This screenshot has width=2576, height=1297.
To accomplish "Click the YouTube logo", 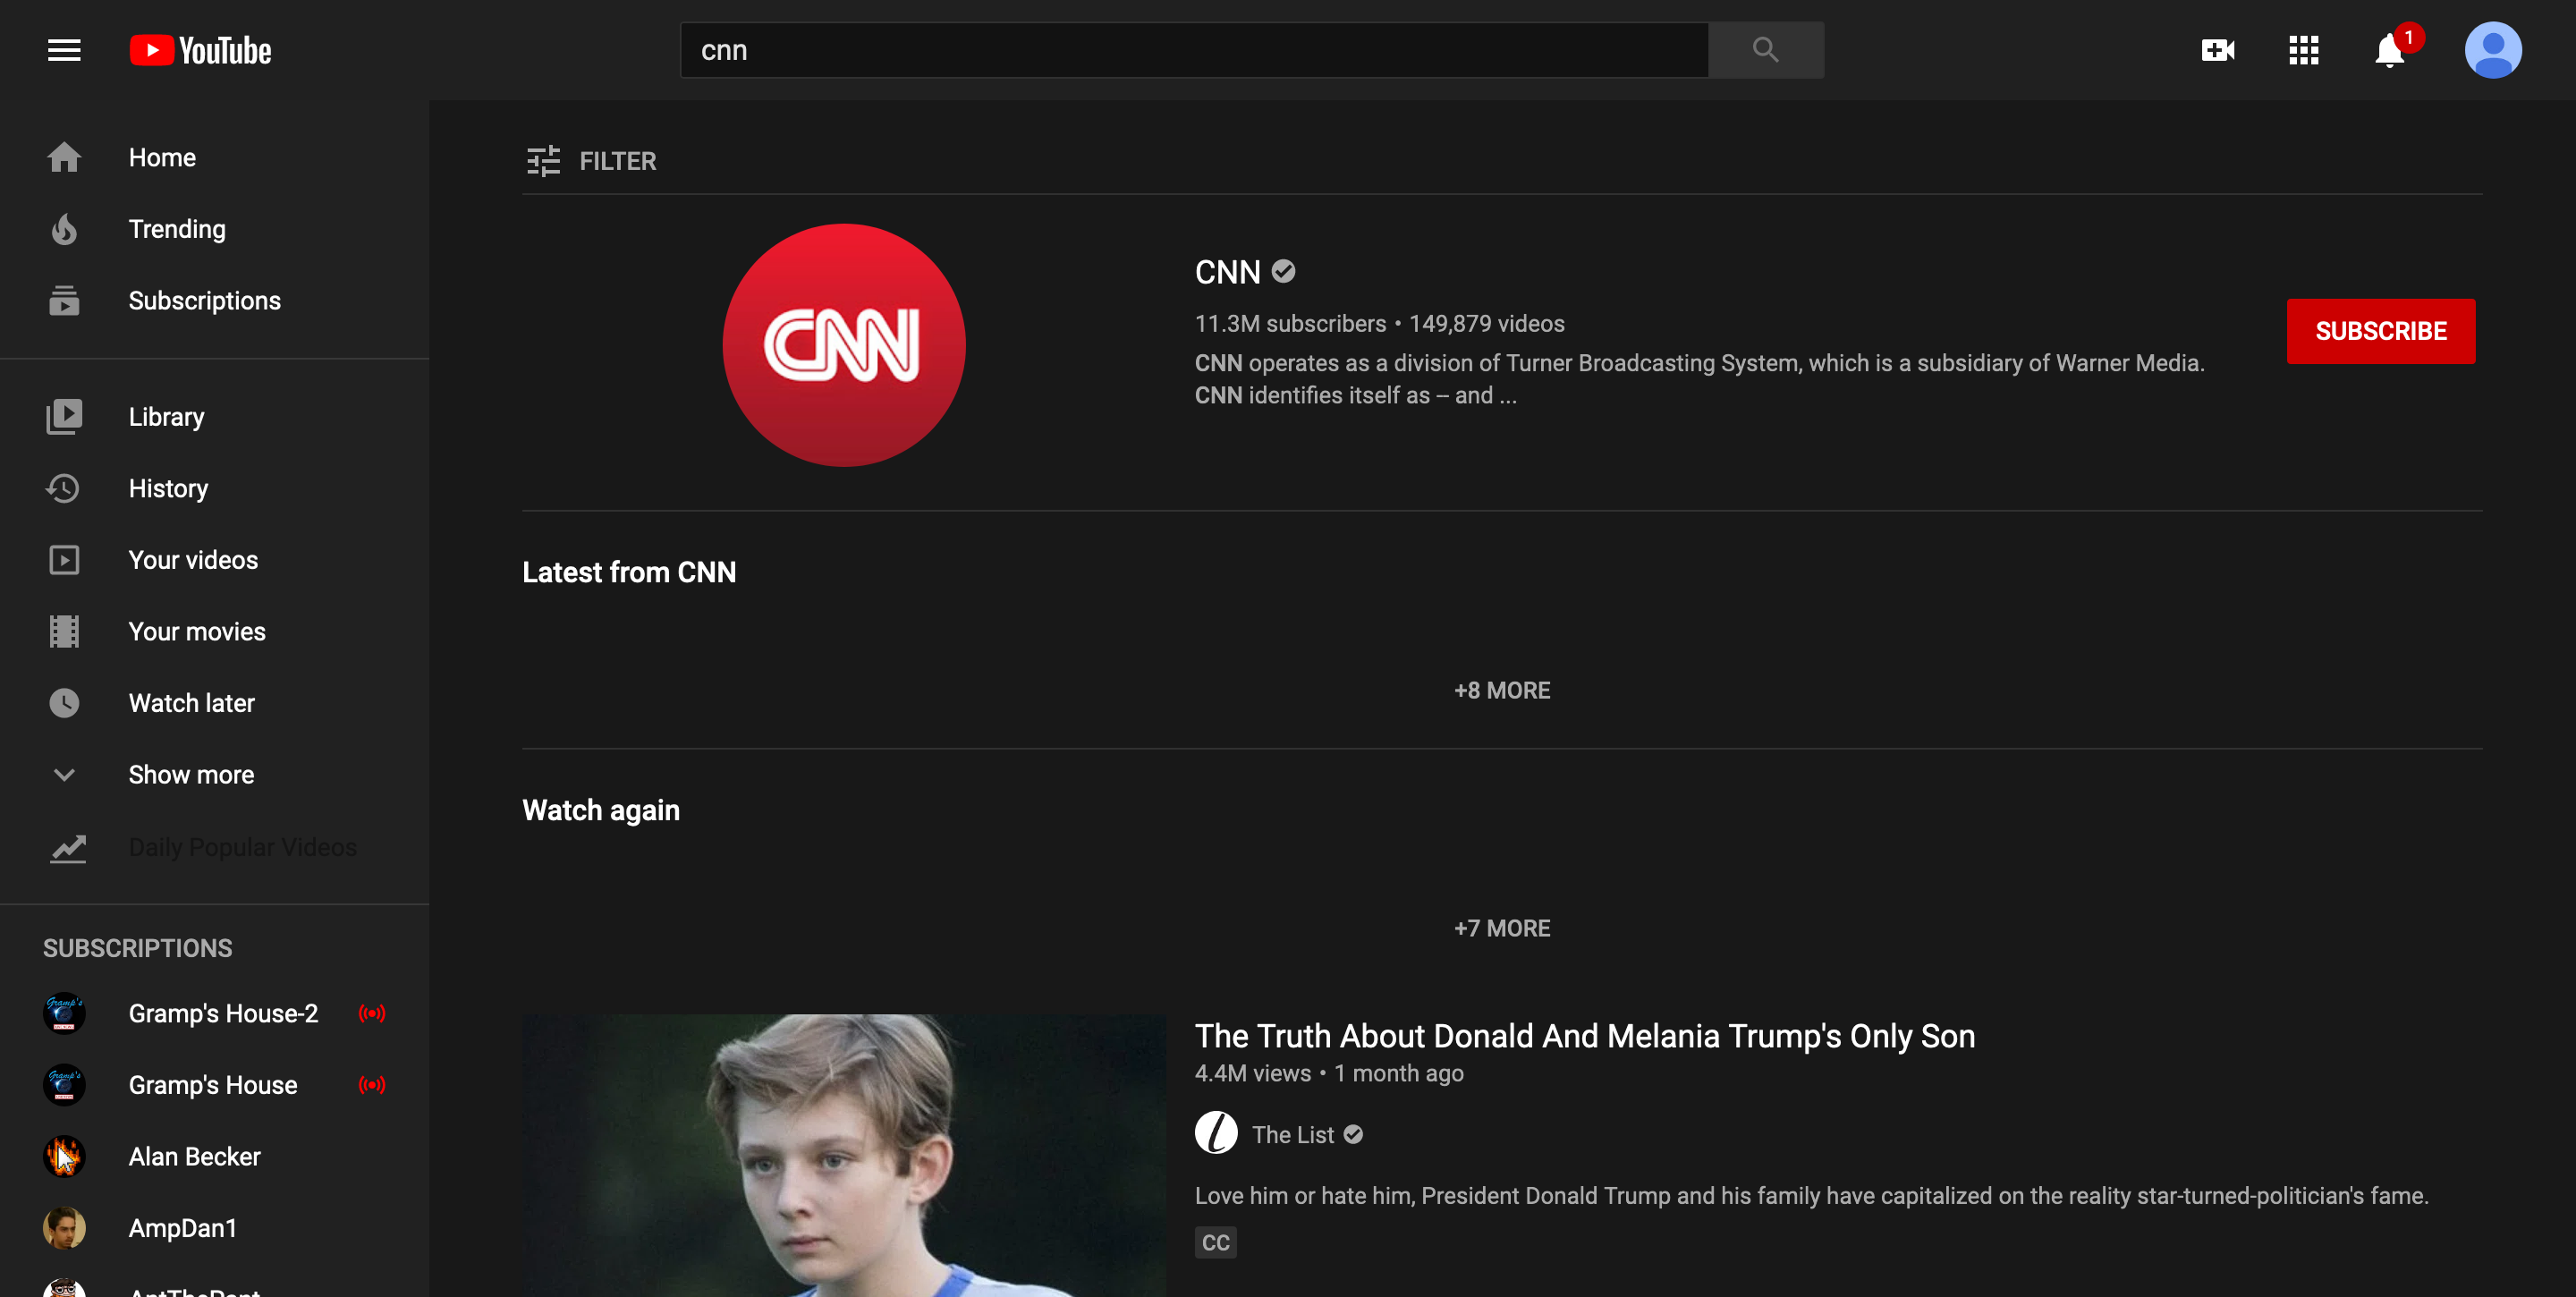I will point(200,50).
